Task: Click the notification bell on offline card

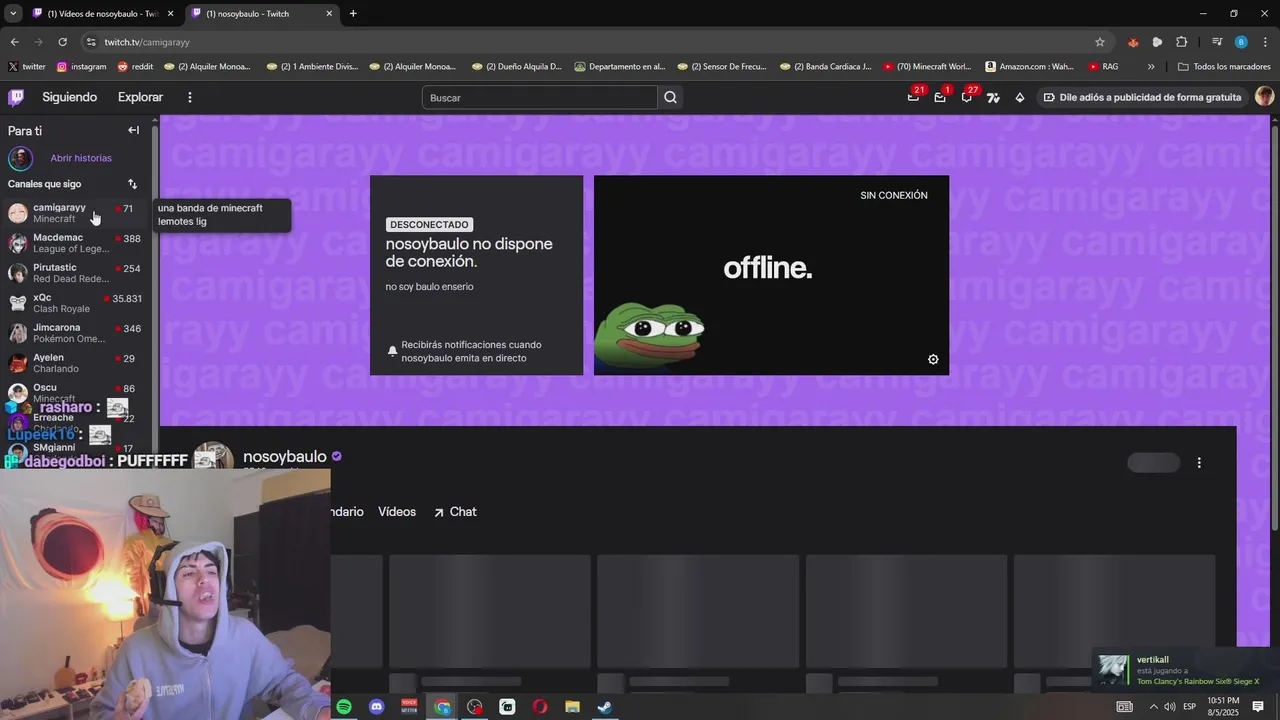Action: 392,351
